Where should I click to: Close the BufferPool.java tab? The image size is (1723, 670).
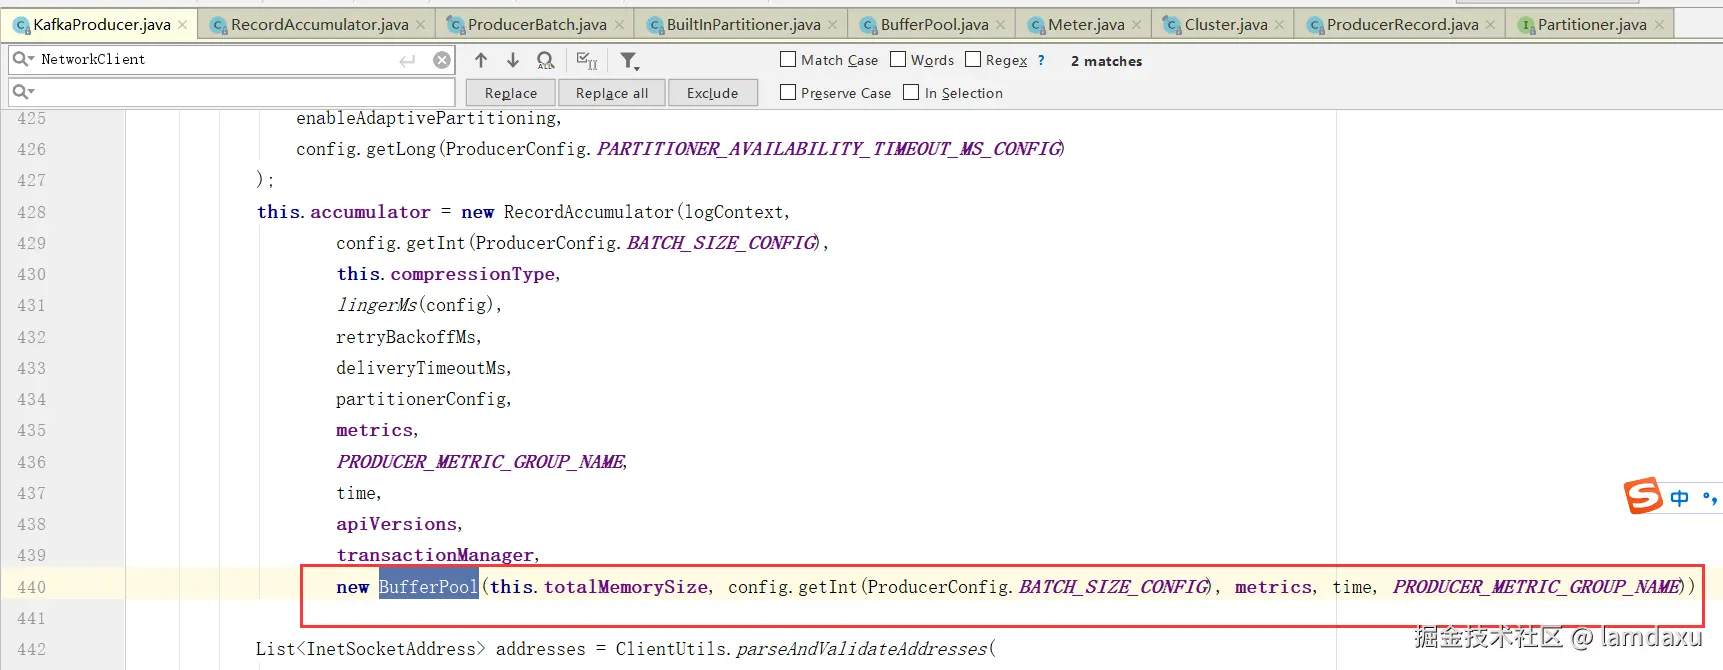click(x=1000, y=25)
